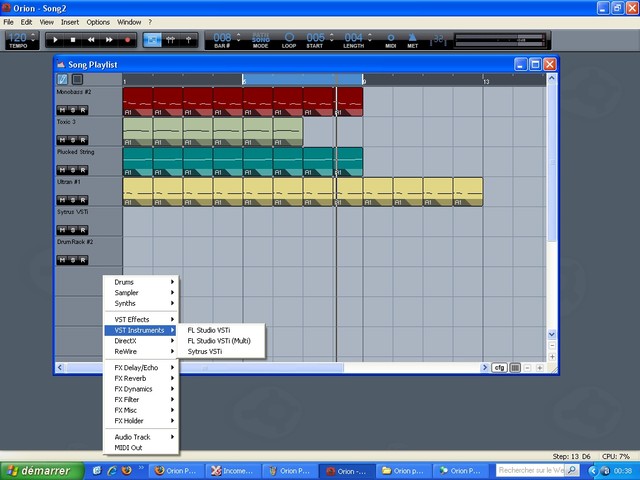Expand the DirectX submenu
The height and width of the screenshot is (480, 640).
point(140,341)
